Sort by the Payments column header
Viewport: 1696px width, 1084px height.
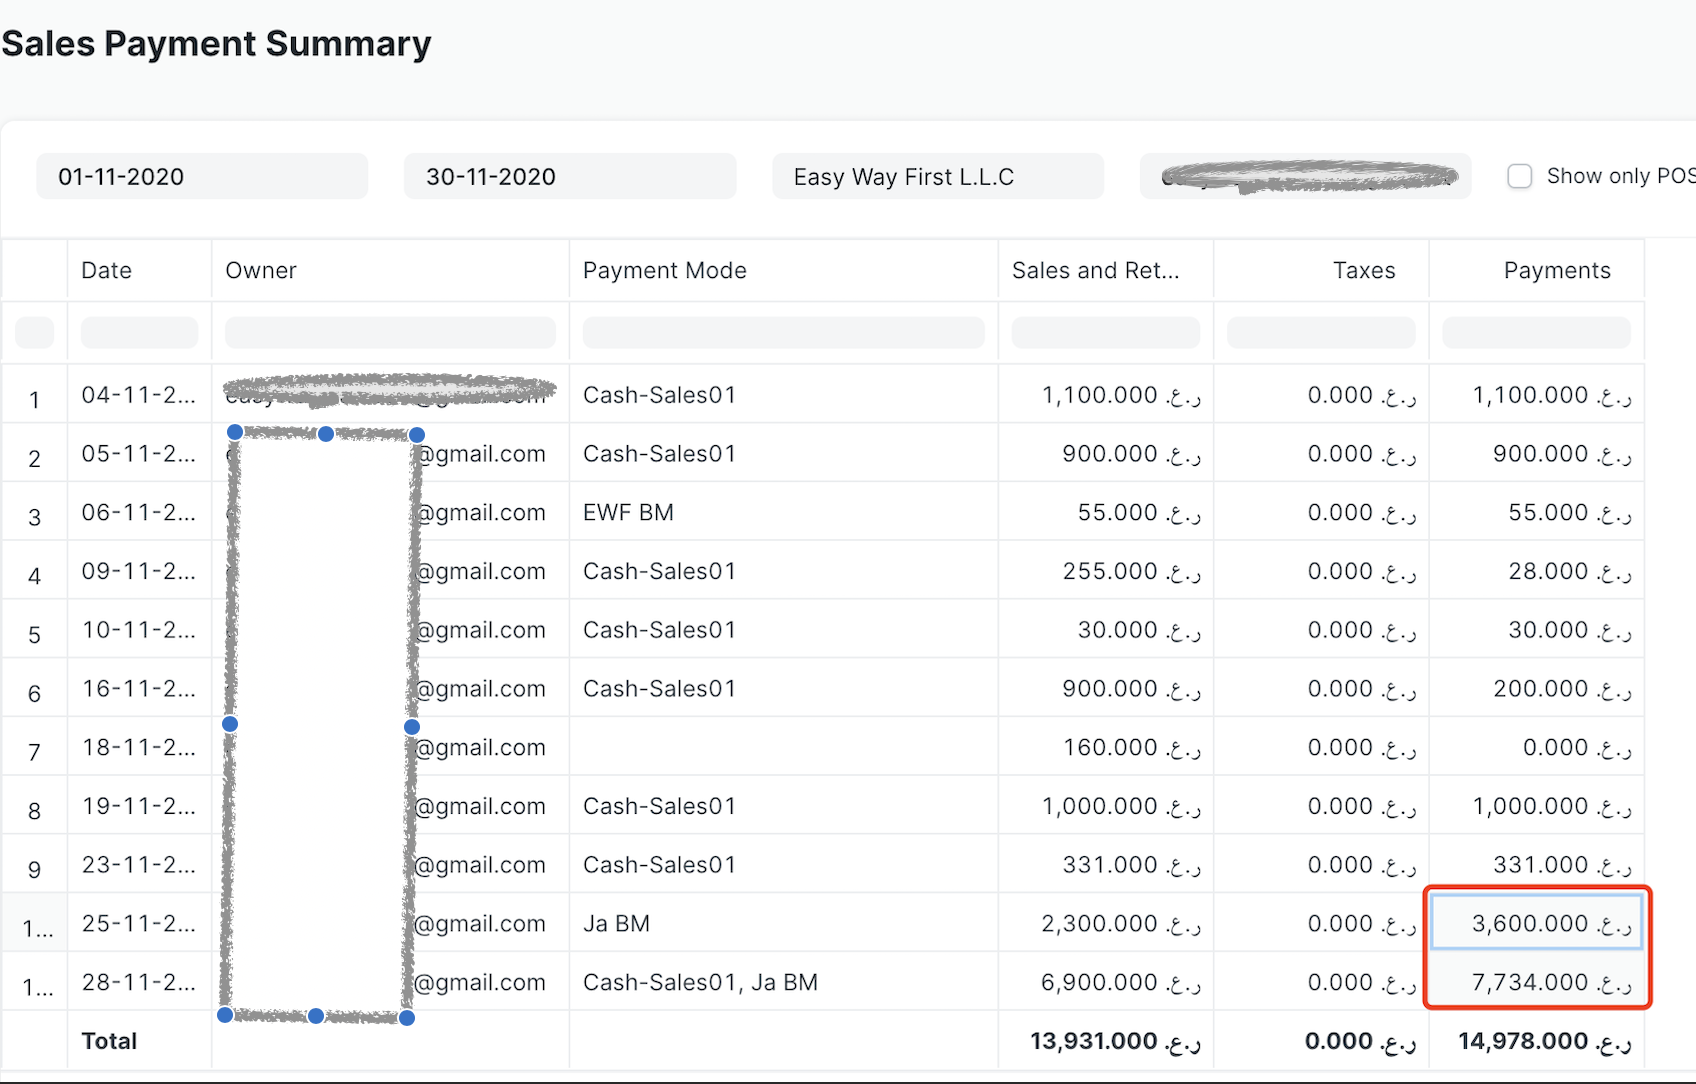[x=1557, y=270]
